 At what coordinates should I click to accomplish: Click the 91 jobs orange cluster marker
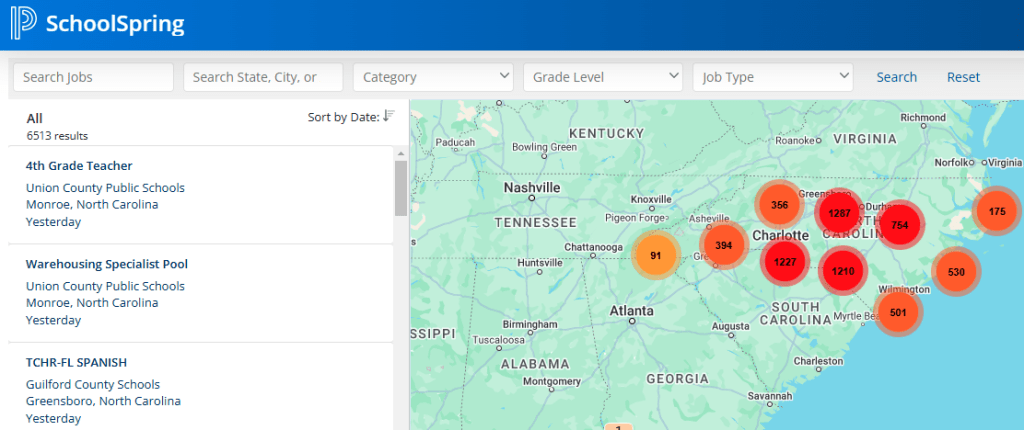point(656,255)
